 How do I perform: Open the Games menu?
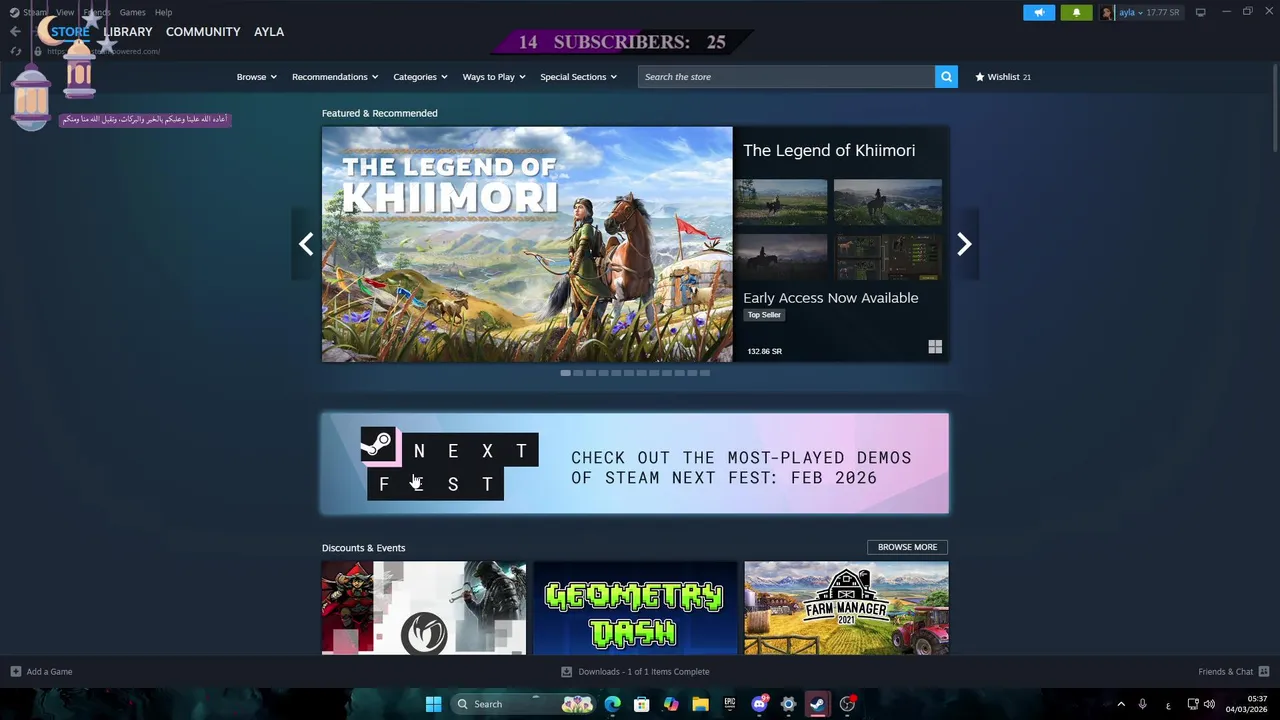[132, 12]
